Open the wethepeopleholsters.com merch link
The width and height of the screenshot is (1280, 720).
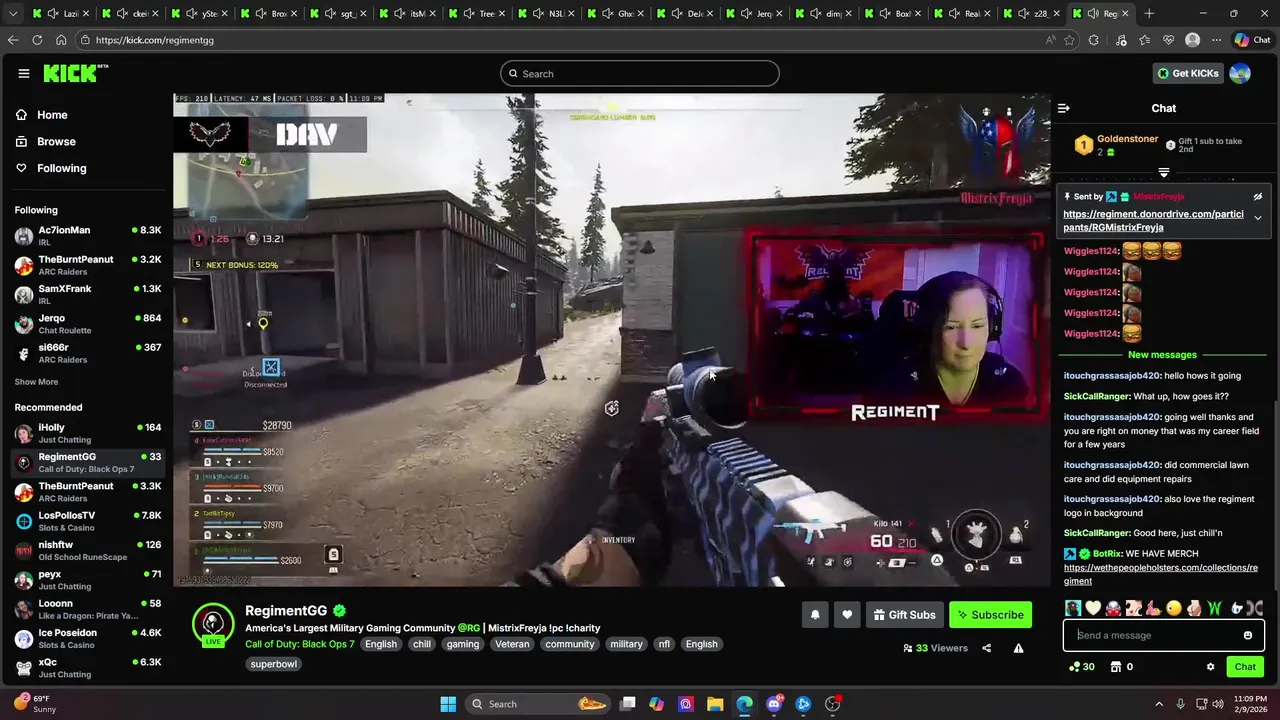[1161, 574]
